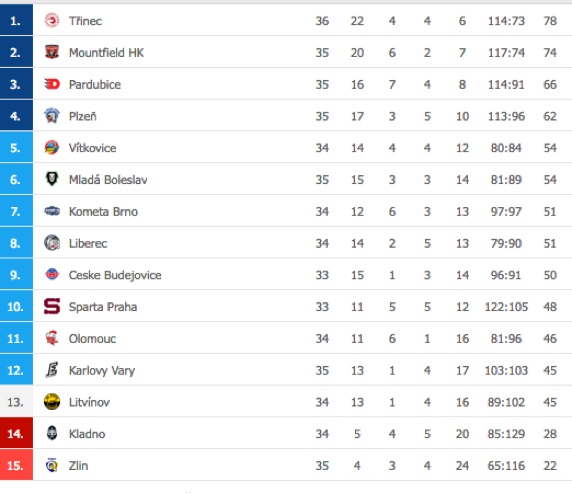Click the Karlovy Vary team logo
This screenshot has height=493, width=572.
[52, 370]
